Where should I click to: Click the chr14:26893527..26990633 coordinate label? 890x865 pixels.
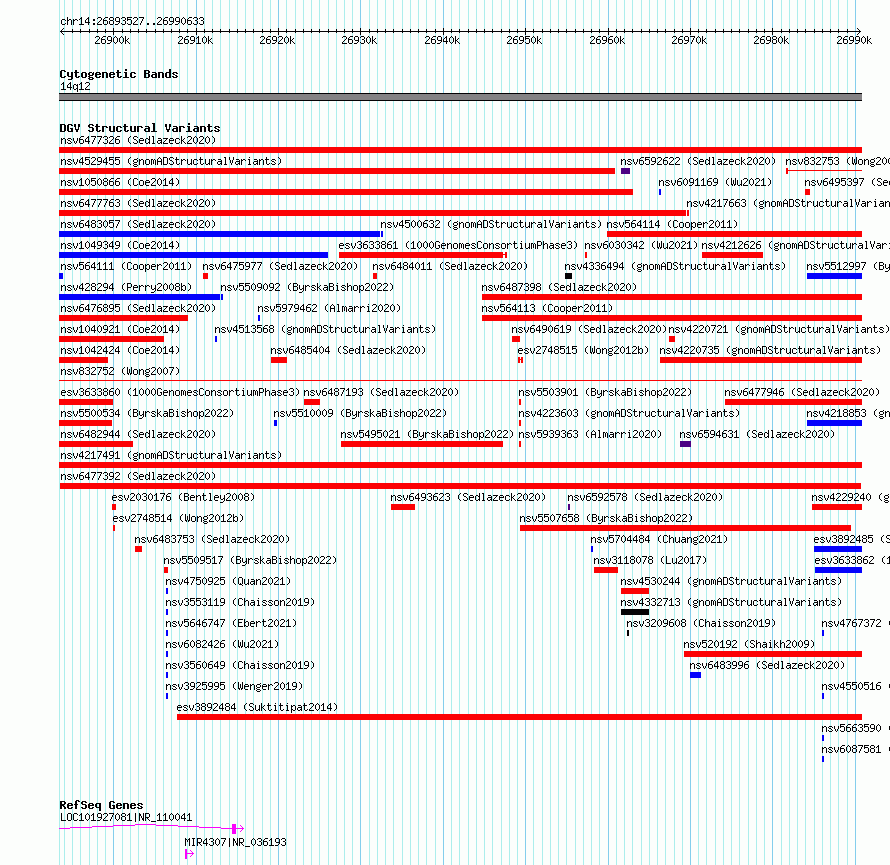[x=132, y=21]
